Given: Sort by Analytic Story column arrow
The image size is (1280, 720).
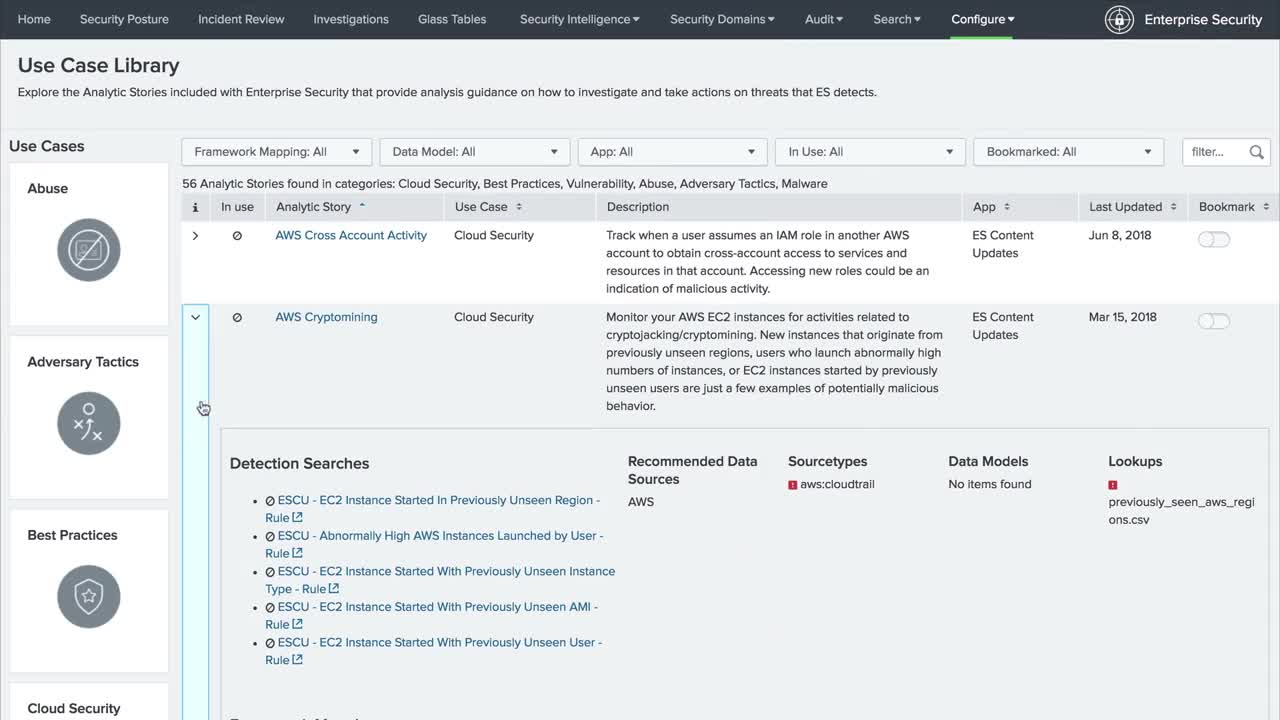Looking at the screenshot, I should pyautogui.click(x=362, y=206).
